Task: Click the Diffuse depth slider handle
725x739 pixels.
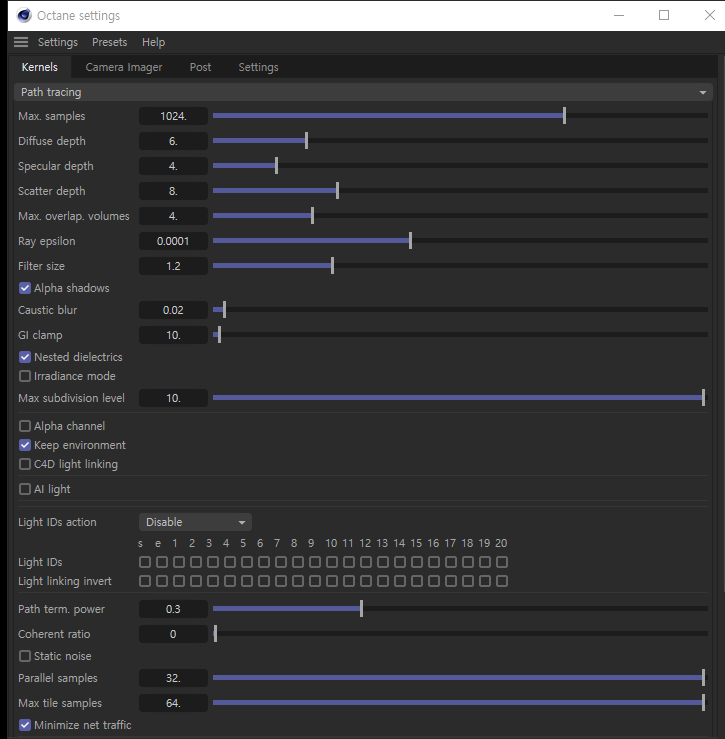Action: tap(306, 140)
